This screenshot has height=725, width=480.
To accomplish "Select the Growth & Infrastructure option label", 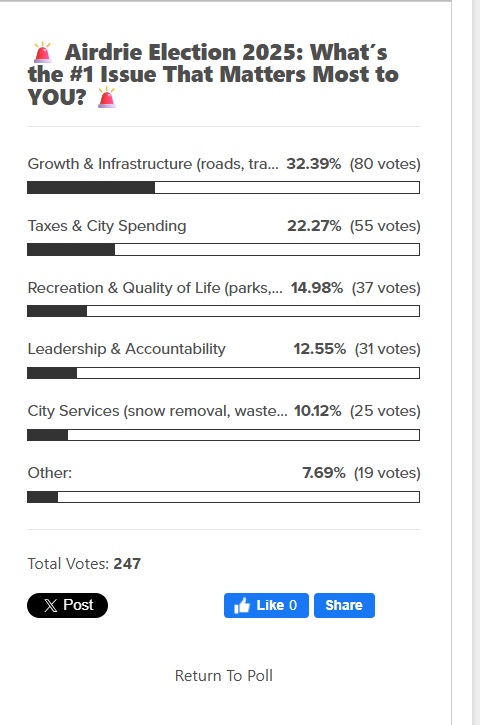I will tap(153, 164).
